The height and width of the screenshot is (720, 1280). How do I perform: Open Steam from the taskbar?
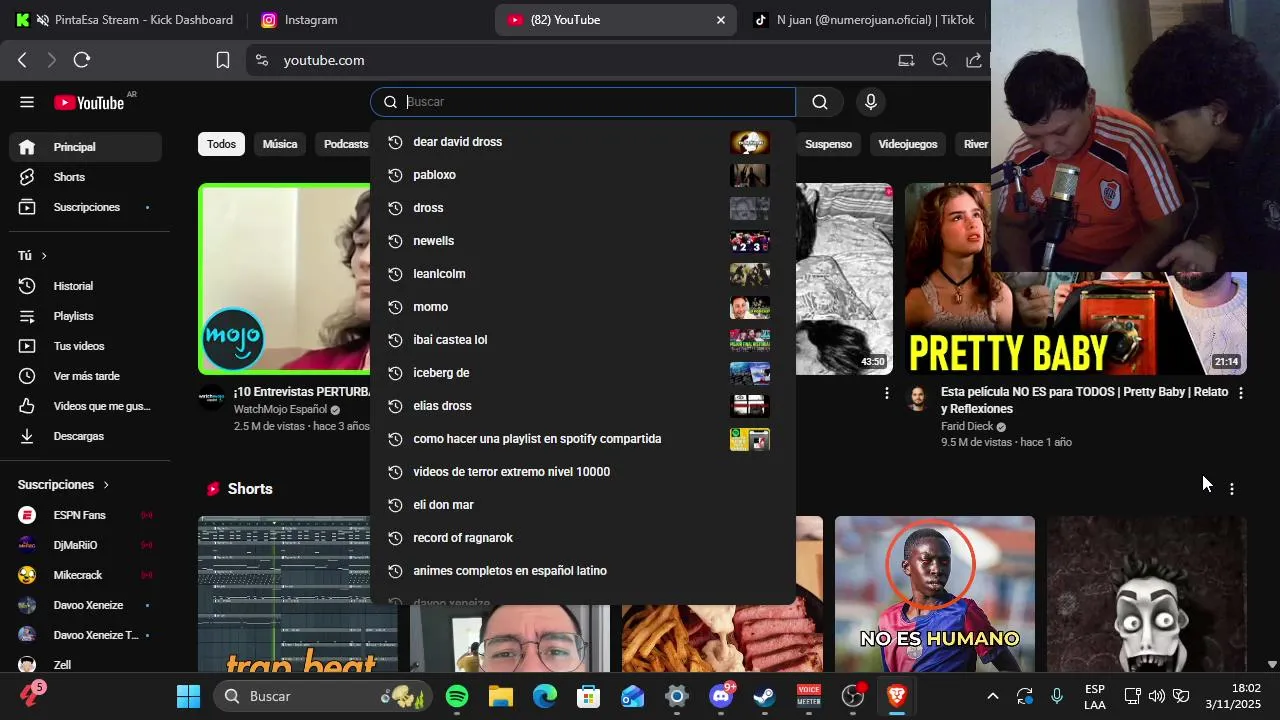tap(765, 696)
